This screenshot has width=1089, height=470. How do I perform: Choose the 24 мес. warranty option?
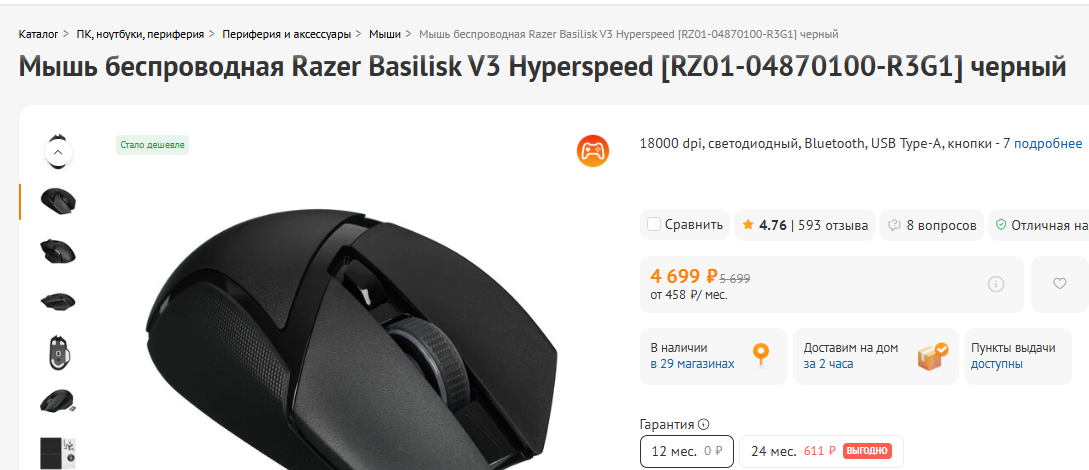(821, 451)
